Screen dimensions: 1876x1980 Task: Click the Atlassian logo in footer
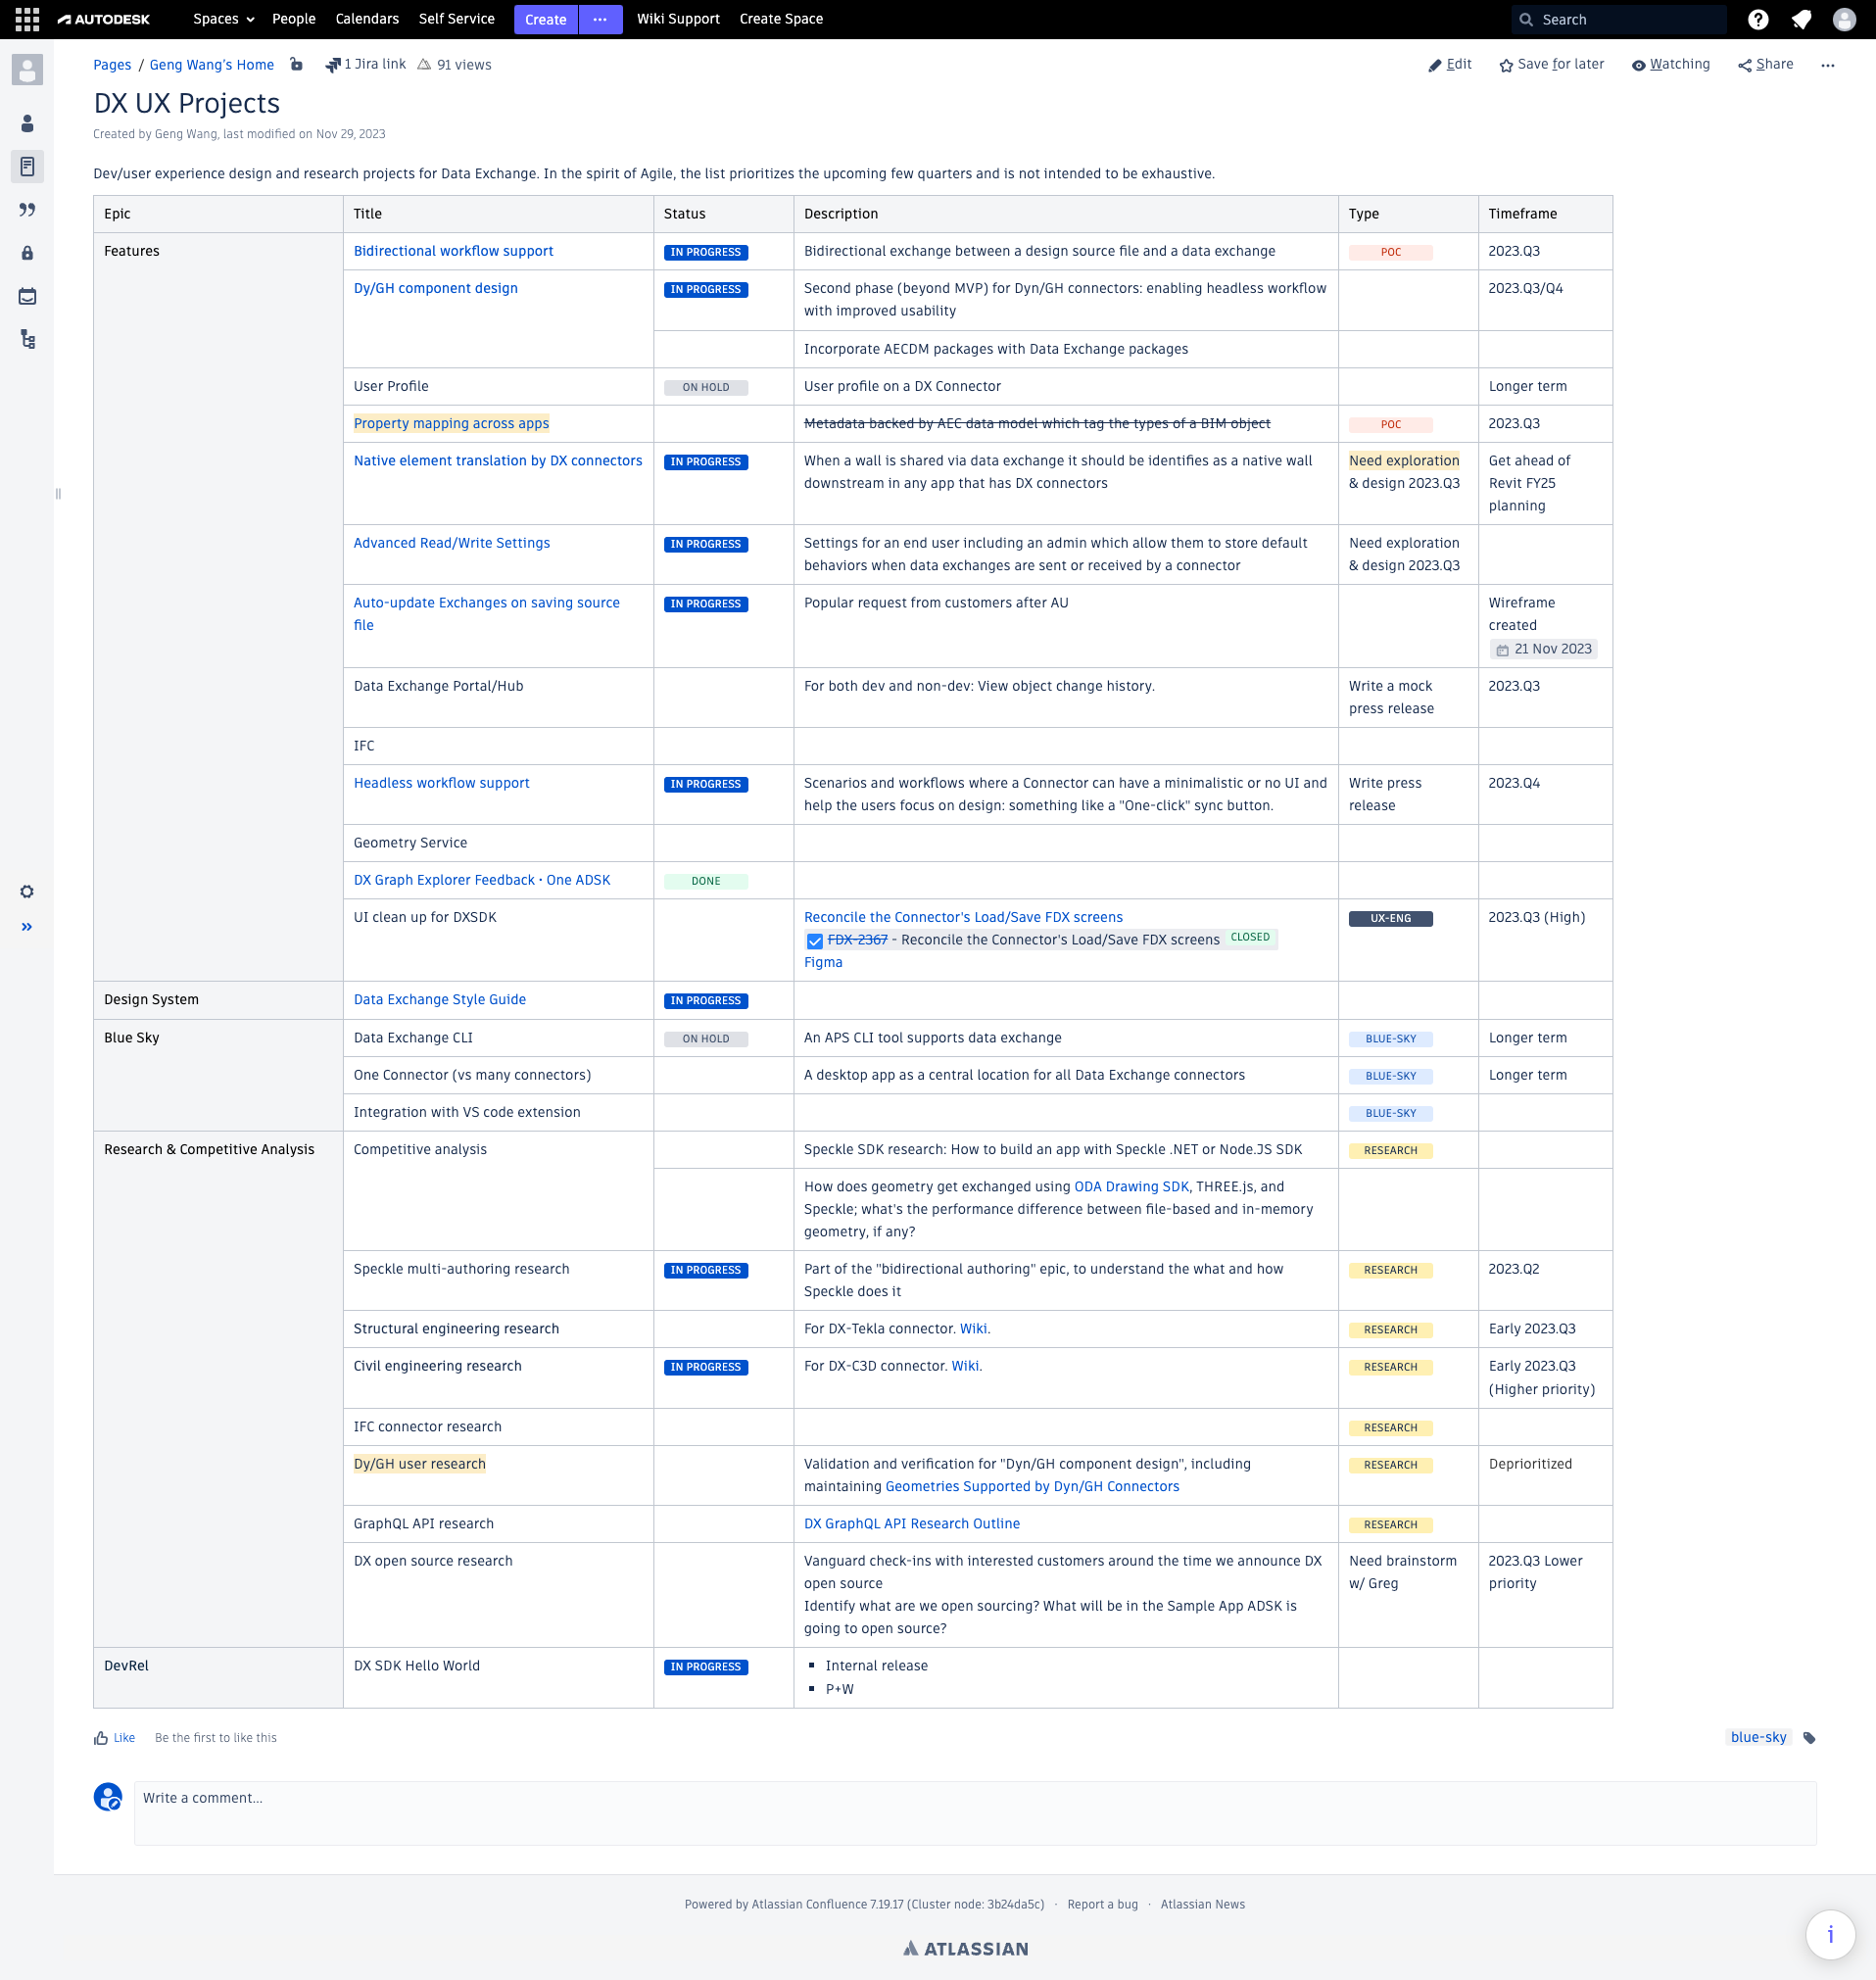[x=965, y=1948]
